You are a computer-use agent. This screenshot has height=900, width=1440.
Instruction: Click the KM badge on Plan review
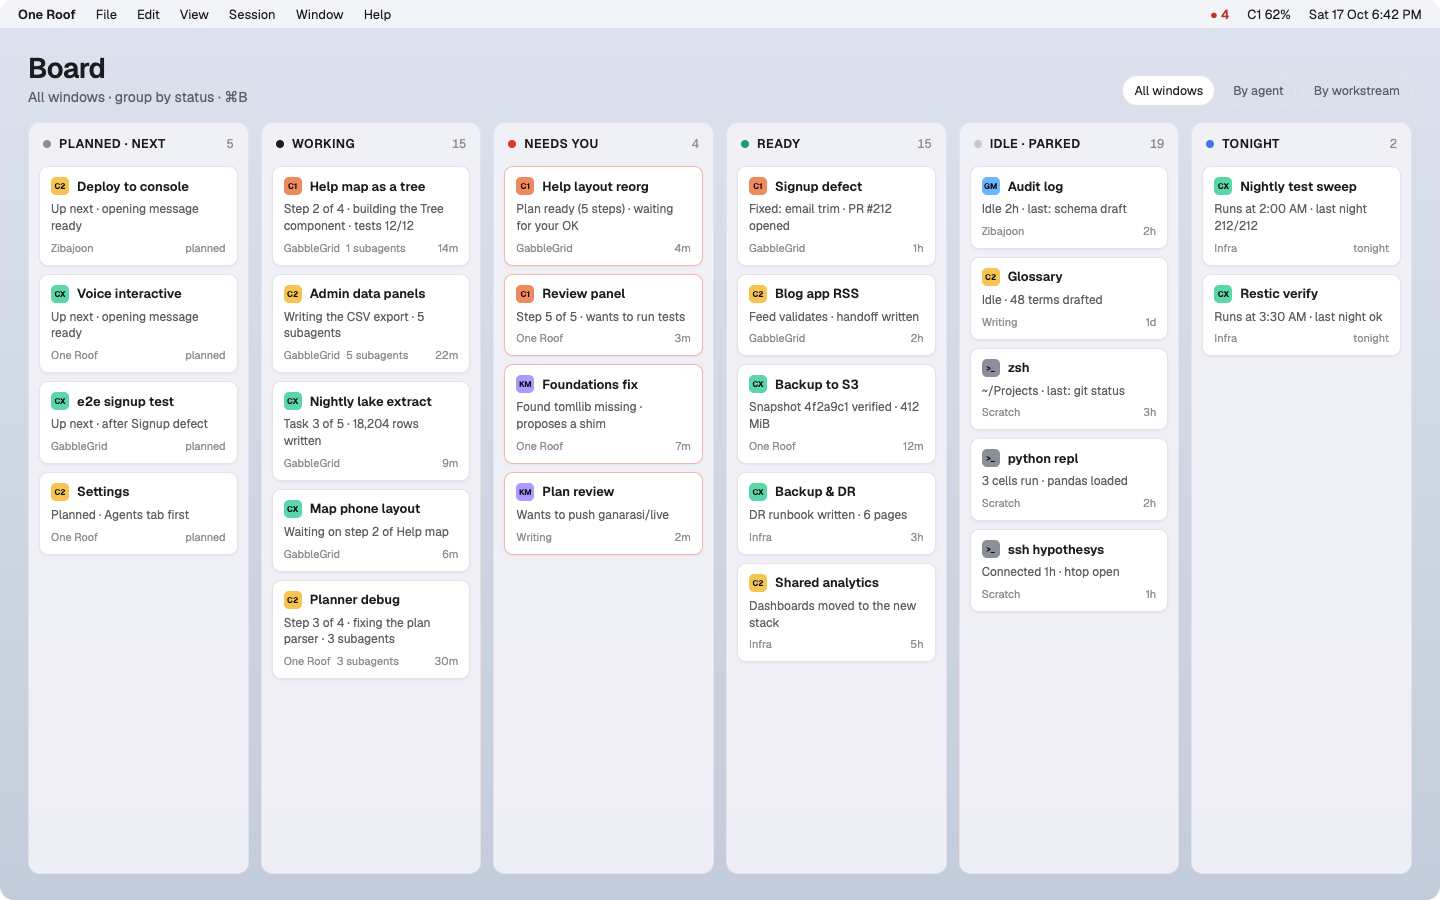525,492
